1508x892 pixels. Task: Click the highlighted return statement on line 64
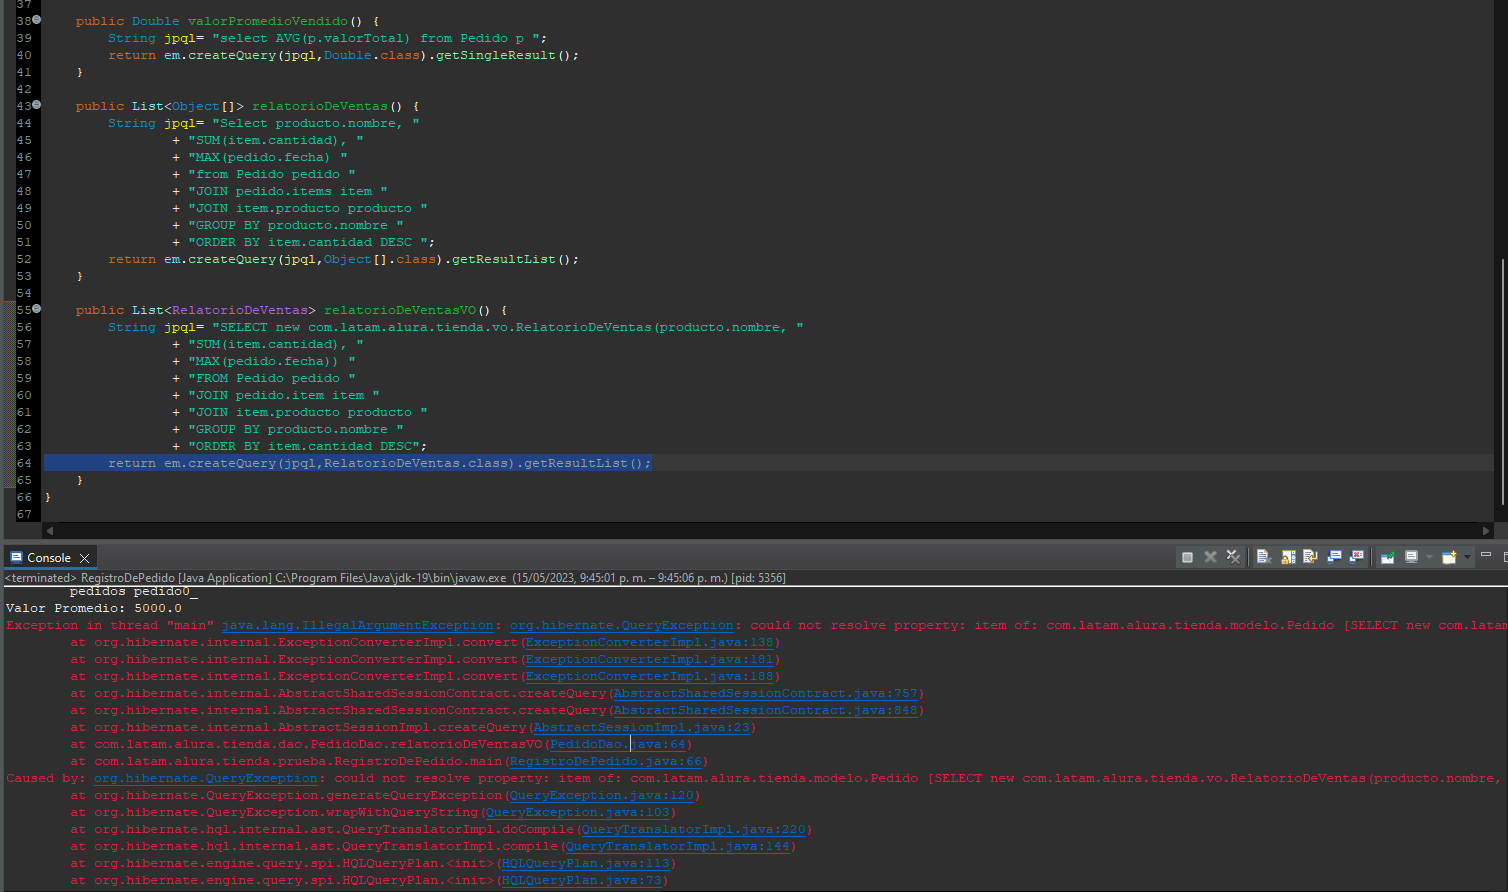(x=380, y=463)
